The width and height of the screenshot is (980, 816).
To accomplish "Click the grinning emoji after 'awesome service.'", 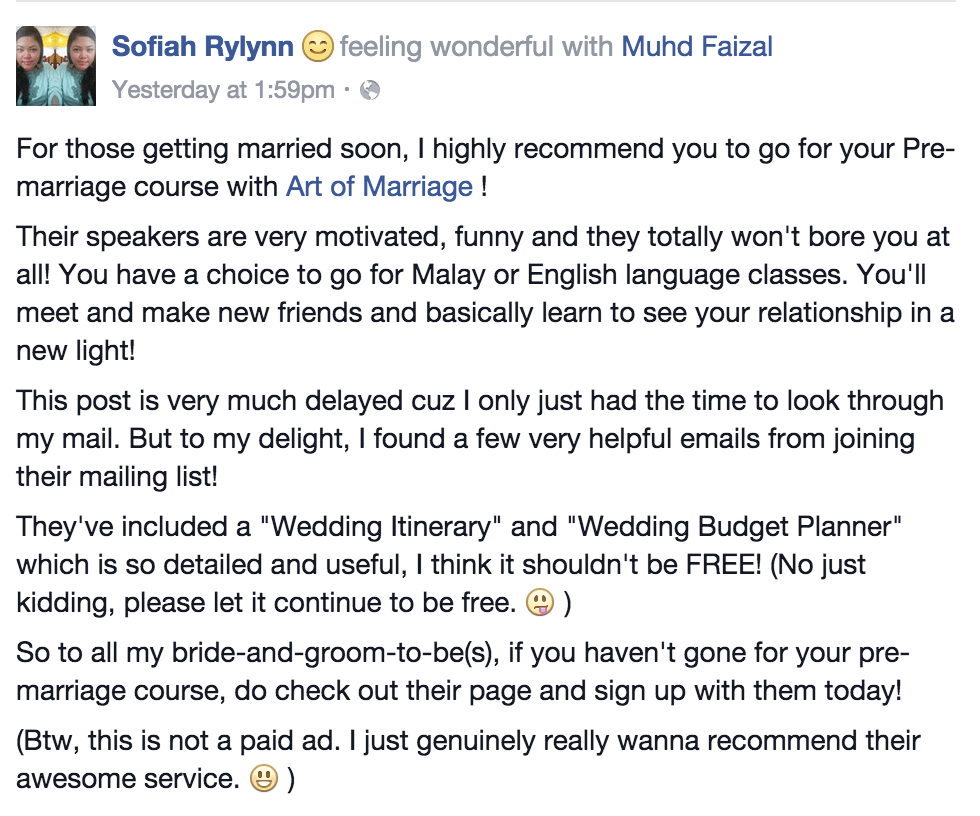I will [264, 779].
